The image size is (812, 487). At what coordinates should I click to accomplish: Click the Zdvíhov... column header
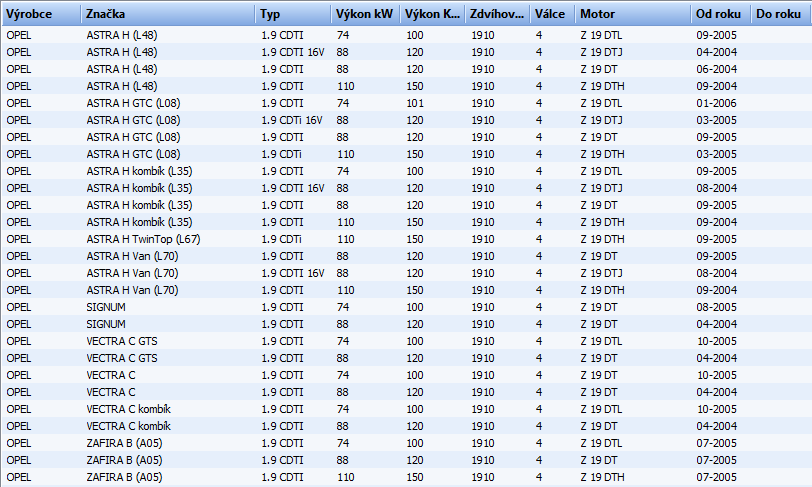(x=498, y=14)
